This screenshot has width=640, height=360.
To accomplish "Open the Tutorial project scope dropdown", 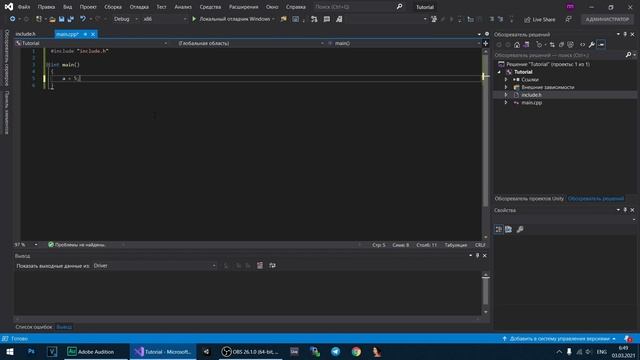I will [91, 43].
